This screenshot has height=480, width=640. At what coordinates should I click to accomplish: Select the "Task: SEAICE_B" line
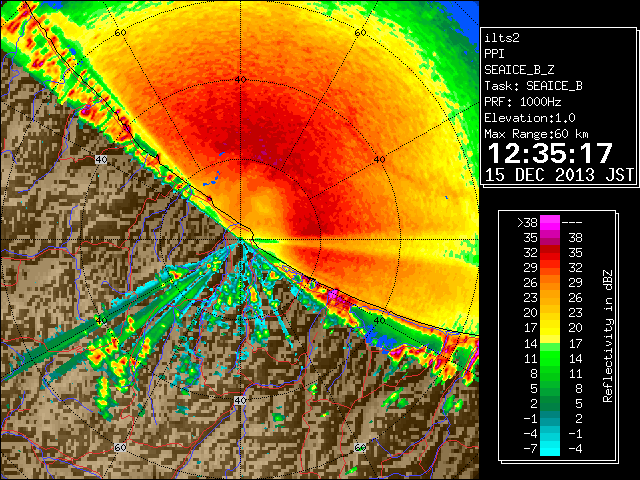(533, 86)
